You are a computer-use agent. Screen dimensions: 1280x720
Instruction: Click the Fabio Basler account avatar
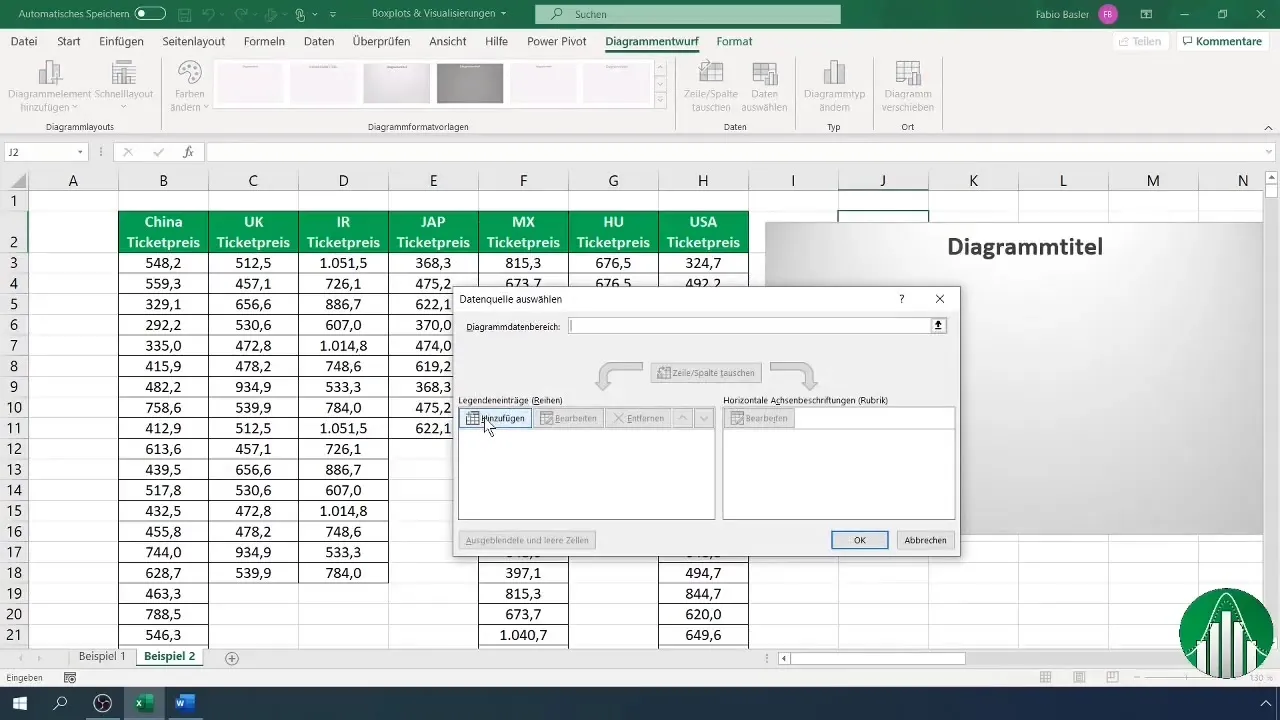pyautogui.click(x=1108, y=14)
